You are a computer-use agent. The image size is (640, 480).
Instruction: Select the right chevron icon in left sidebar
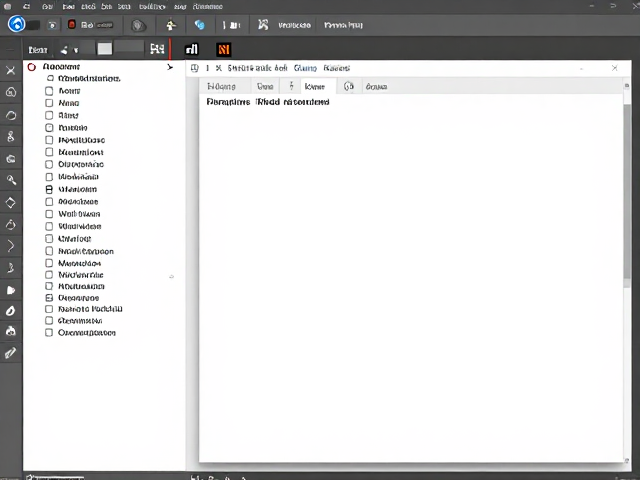pyautogui.click(x=11, y=246)
